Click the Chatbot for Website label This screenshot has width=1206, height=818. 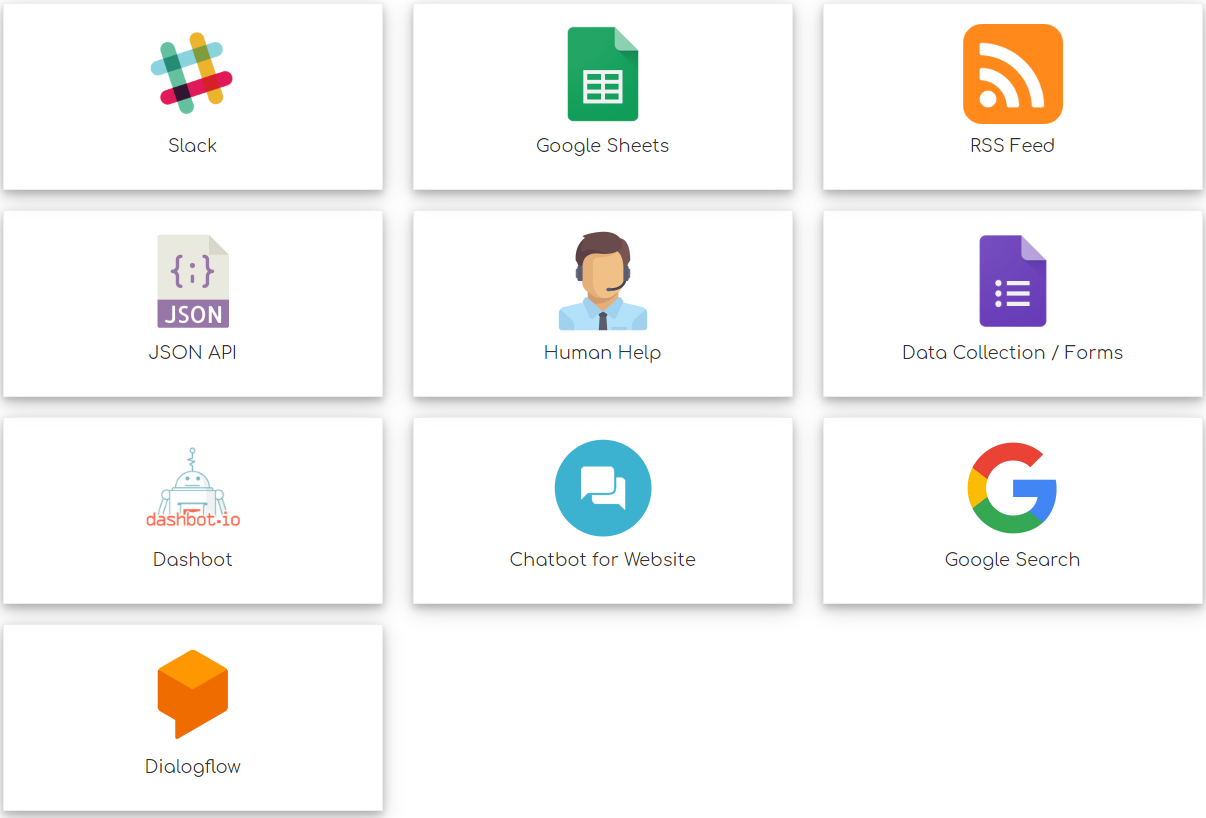click(603, 560)
